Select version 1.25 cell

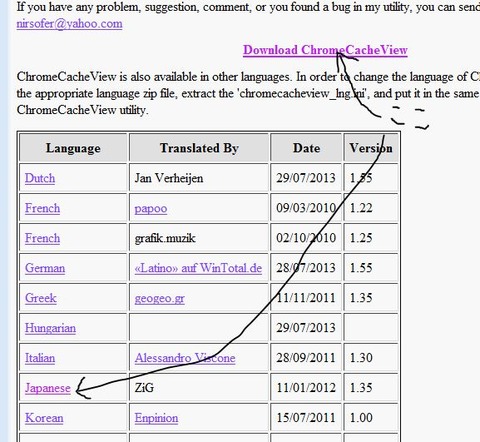pyautogui.click(x=371, y=238)
